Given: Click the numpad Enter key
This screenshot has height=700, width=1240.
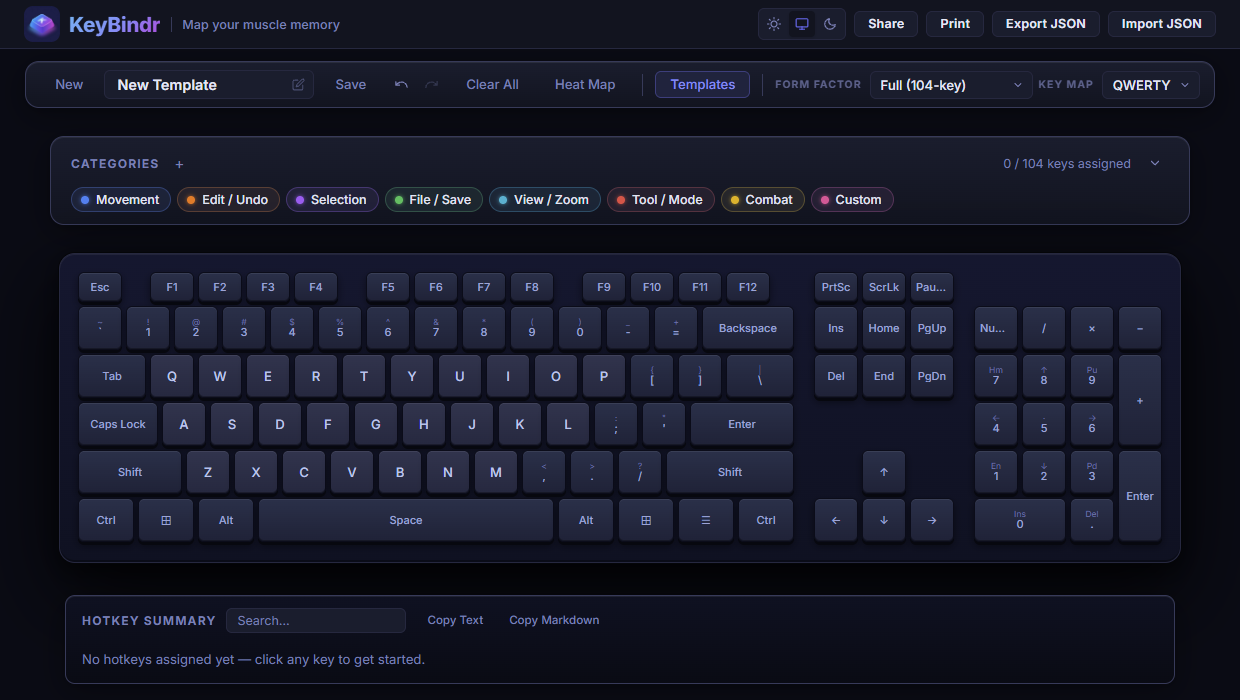Looking at the screenshot, I should coord(1140,496).
